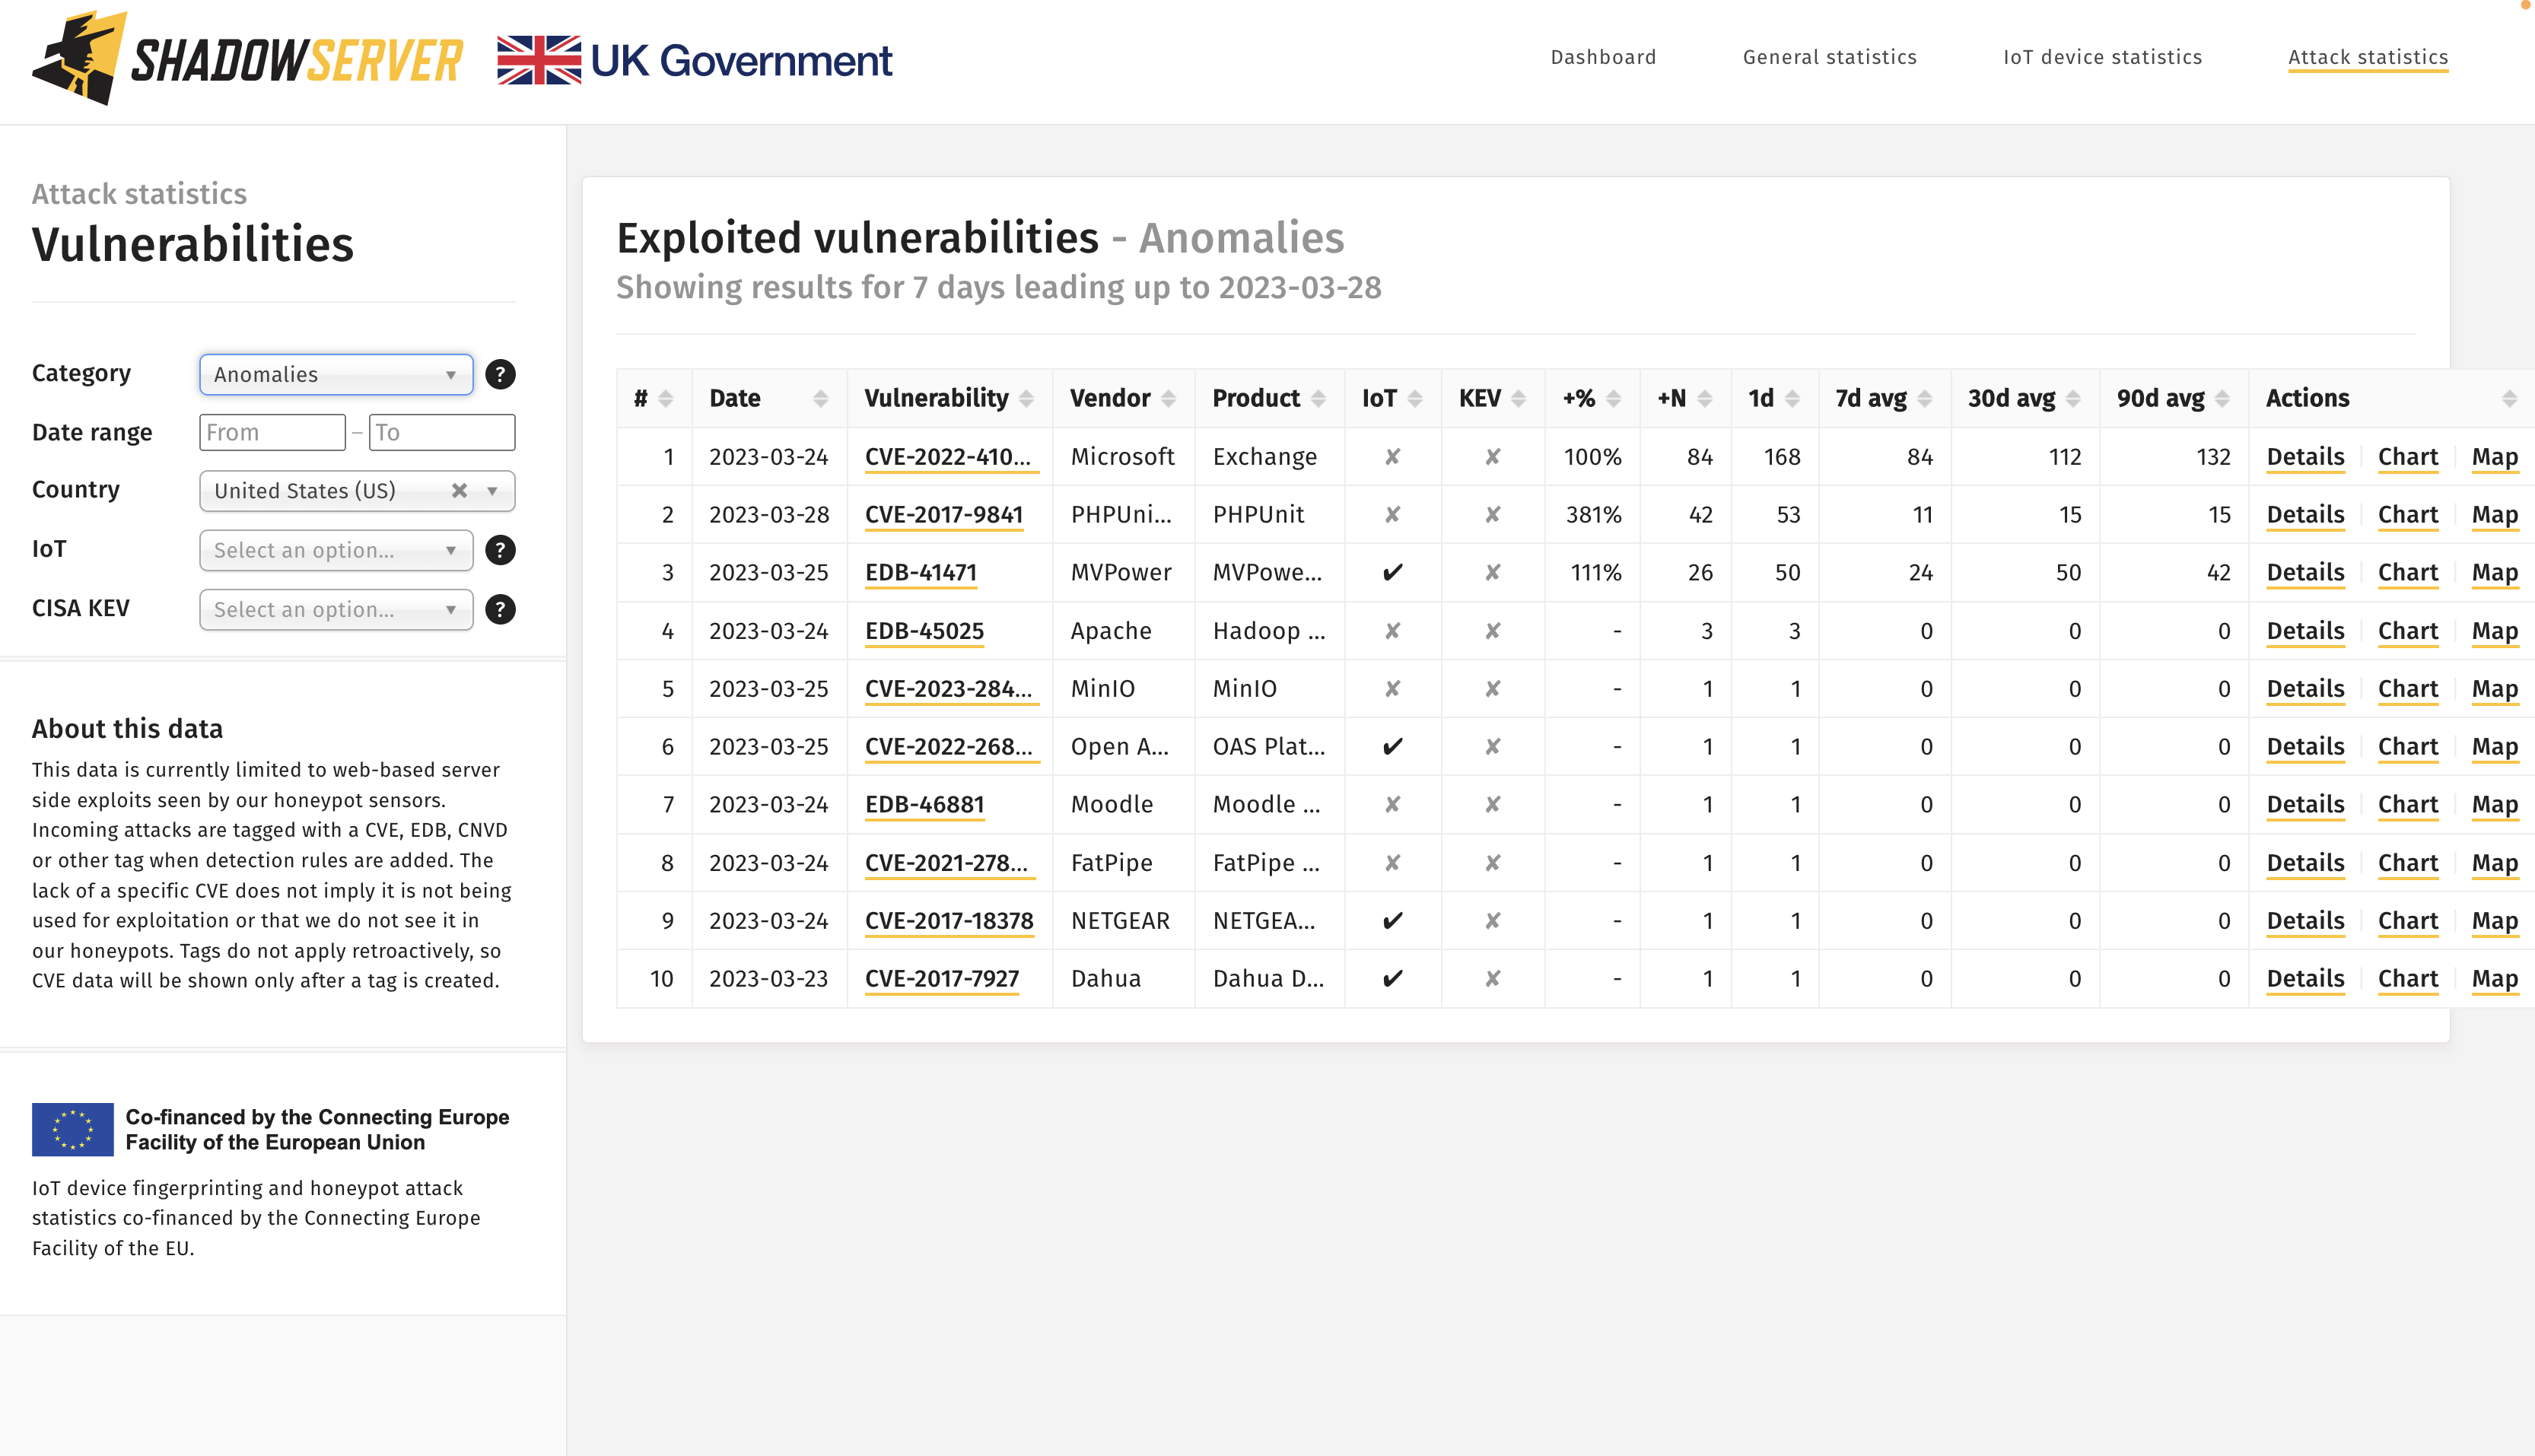The image size is (2535, 1456).
Task: Open the CISA KEV help icon
Action: point(500,609)
